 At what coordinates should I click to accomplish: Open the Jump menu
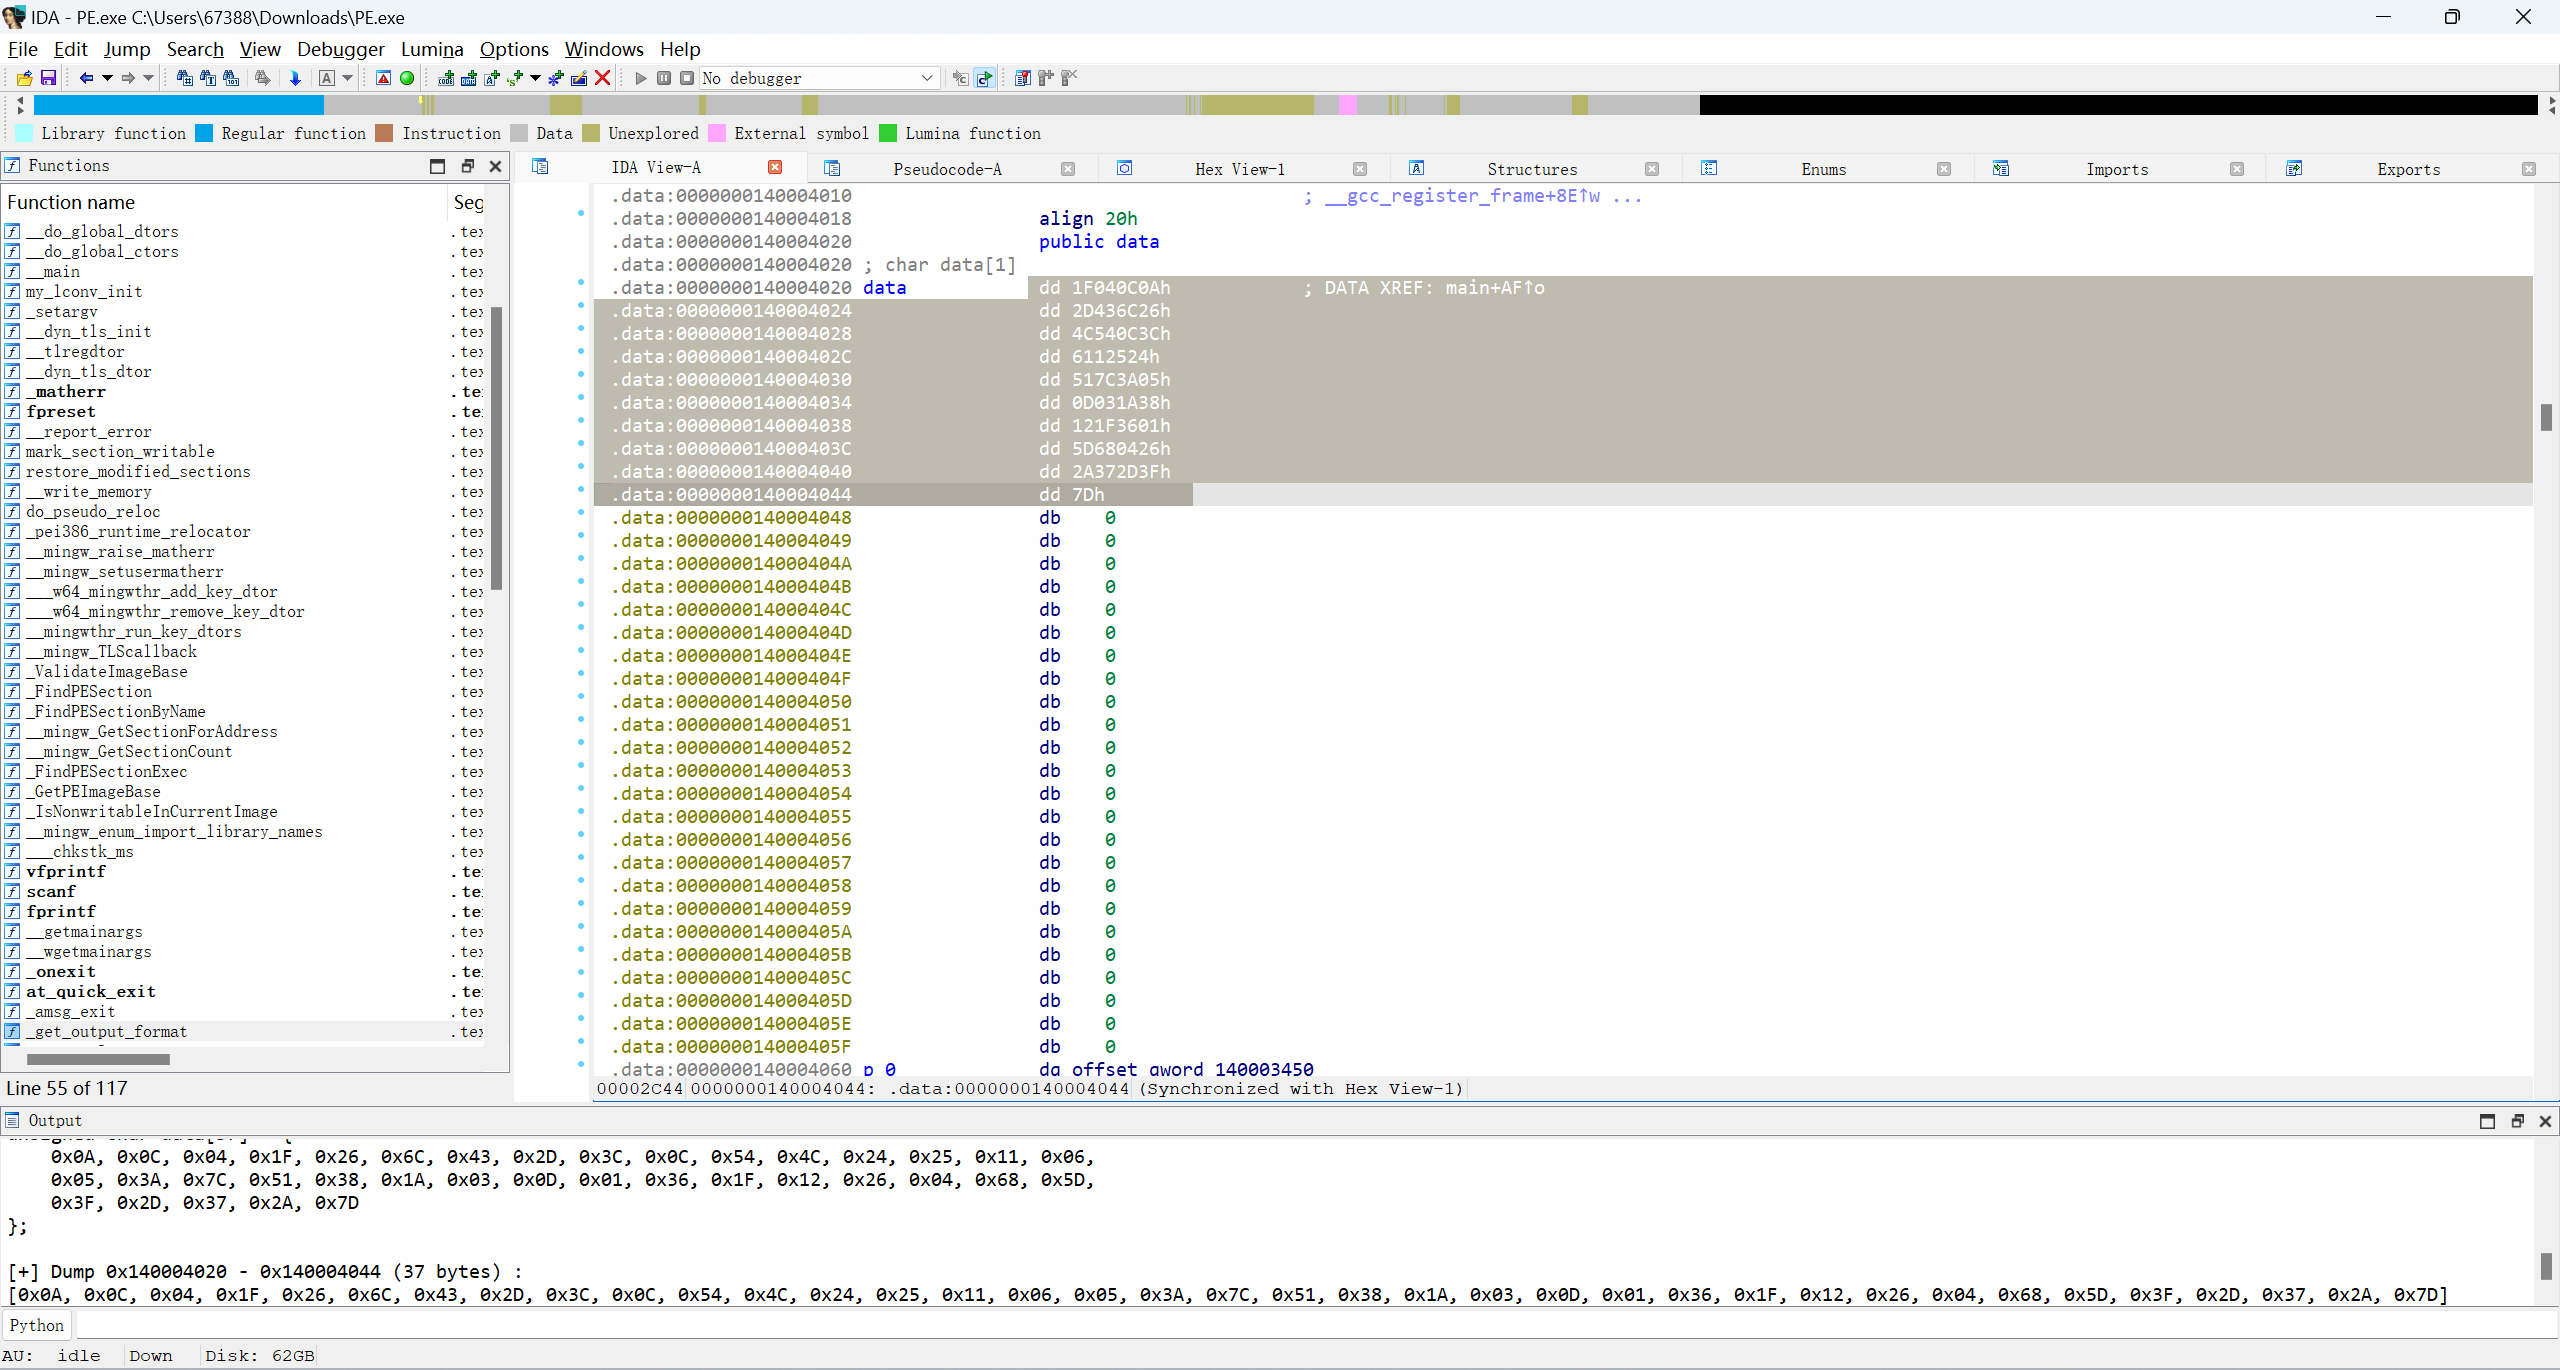[x=127, y=49]
